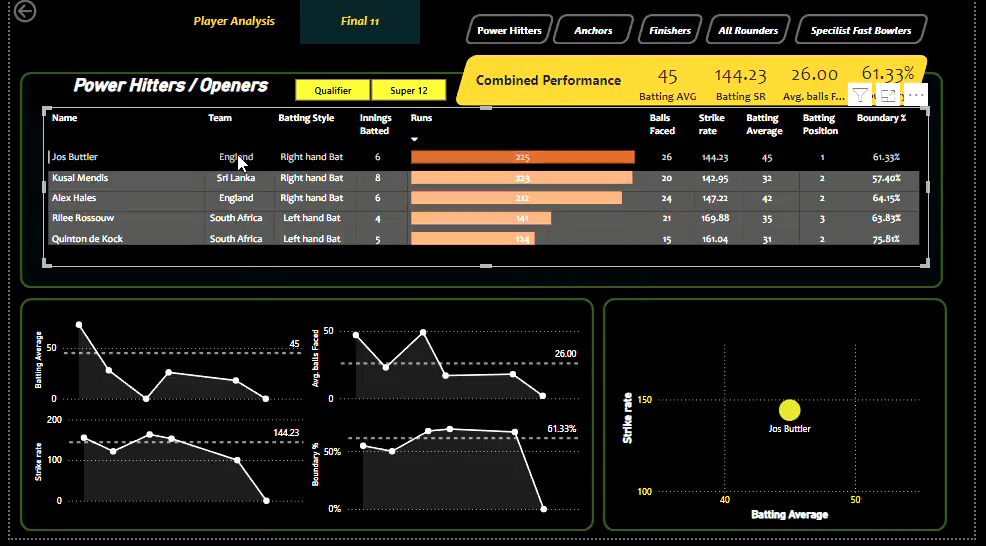Image resolution: width=986 pixels, height=546 pixels.
Task: Show the Finishers player group
Action: [x=670, y=31]
